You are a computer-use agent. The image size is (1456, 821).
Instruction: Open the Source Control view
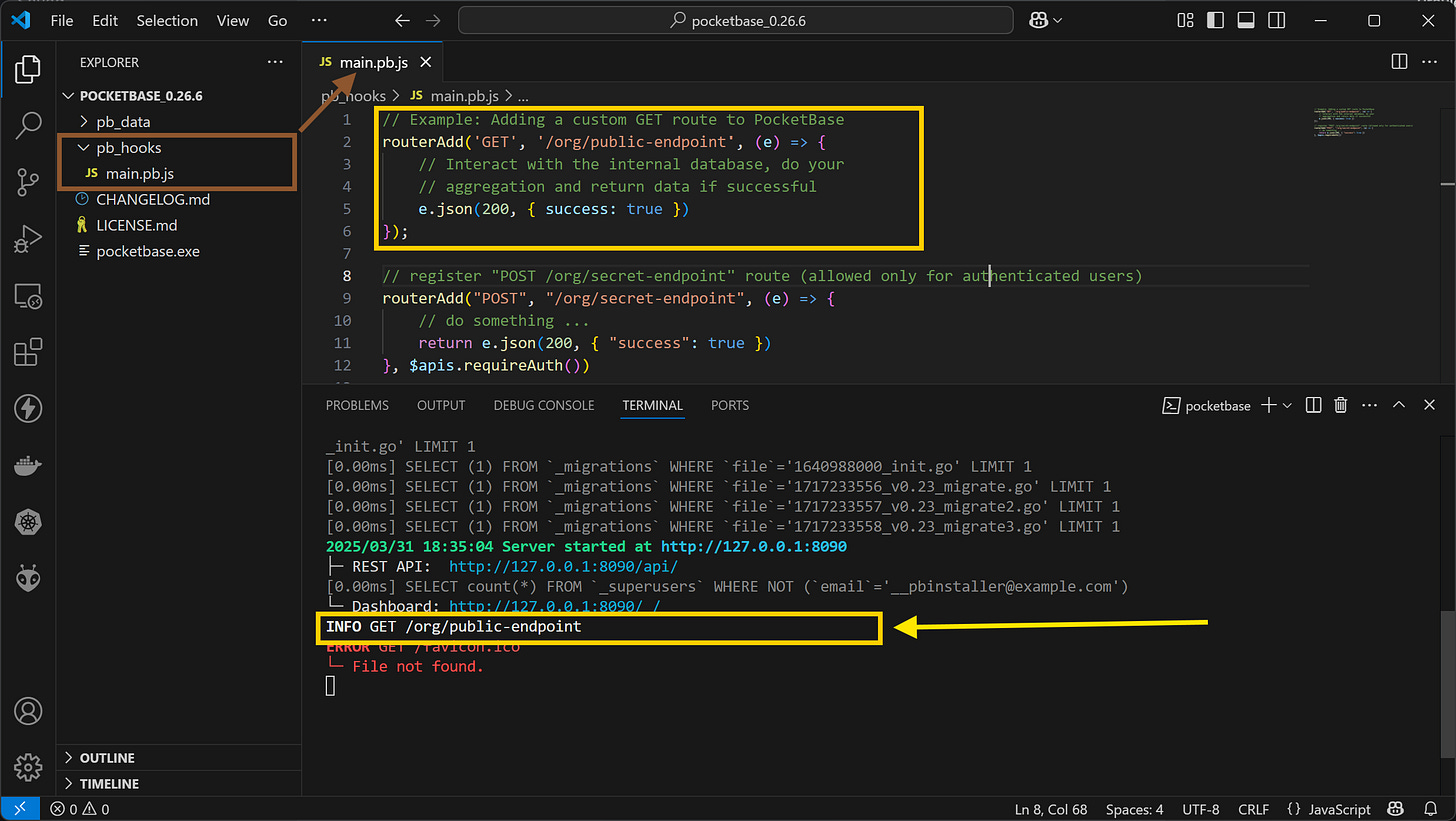click(x=28, y=183)
